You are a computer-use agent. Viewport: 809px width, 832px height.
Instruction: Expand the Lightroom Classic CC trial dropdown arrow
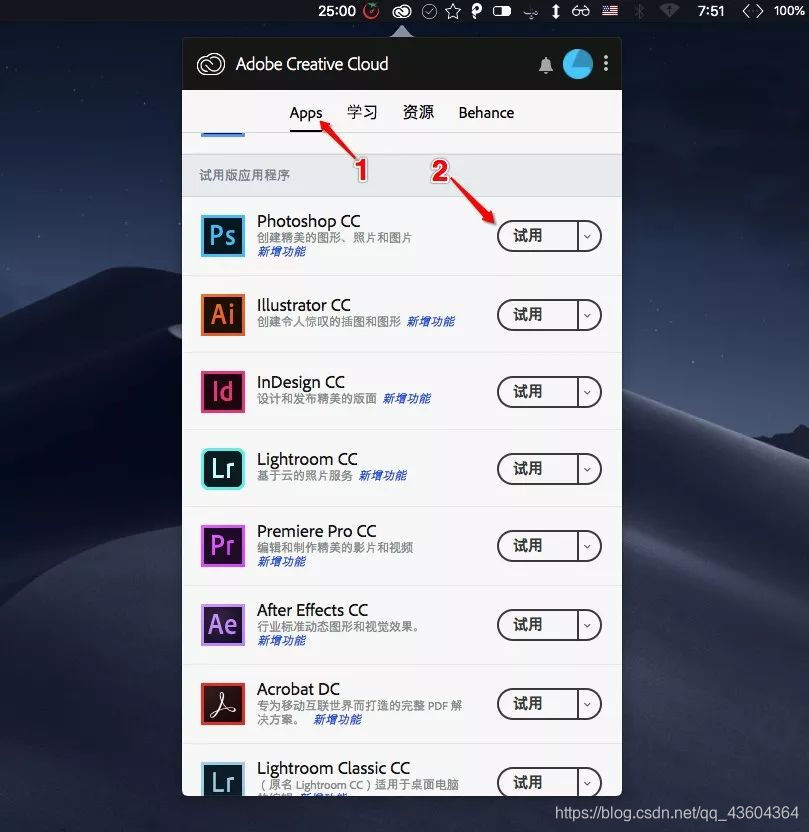coord(588,783)
